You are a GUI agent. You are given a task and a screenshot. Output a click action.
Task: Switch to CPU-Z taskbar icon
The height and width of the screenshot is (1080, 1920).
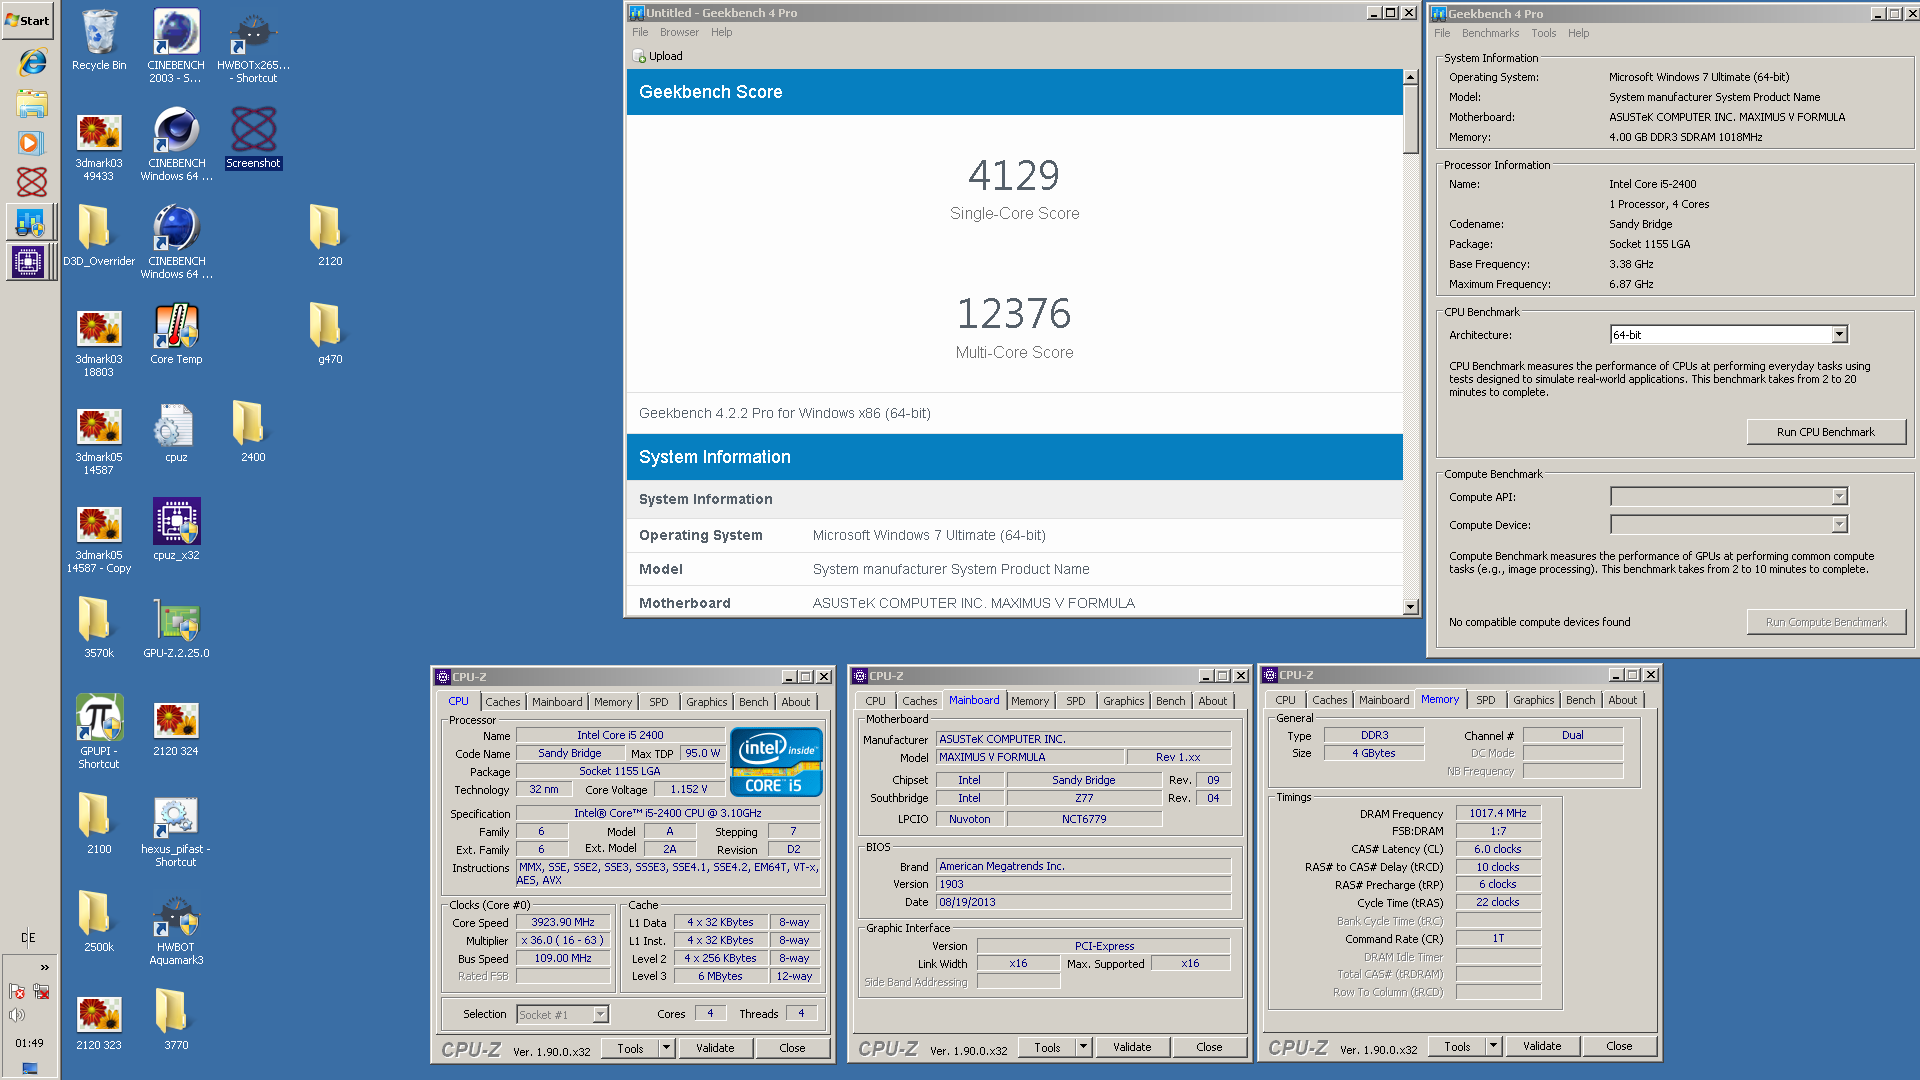28,262
